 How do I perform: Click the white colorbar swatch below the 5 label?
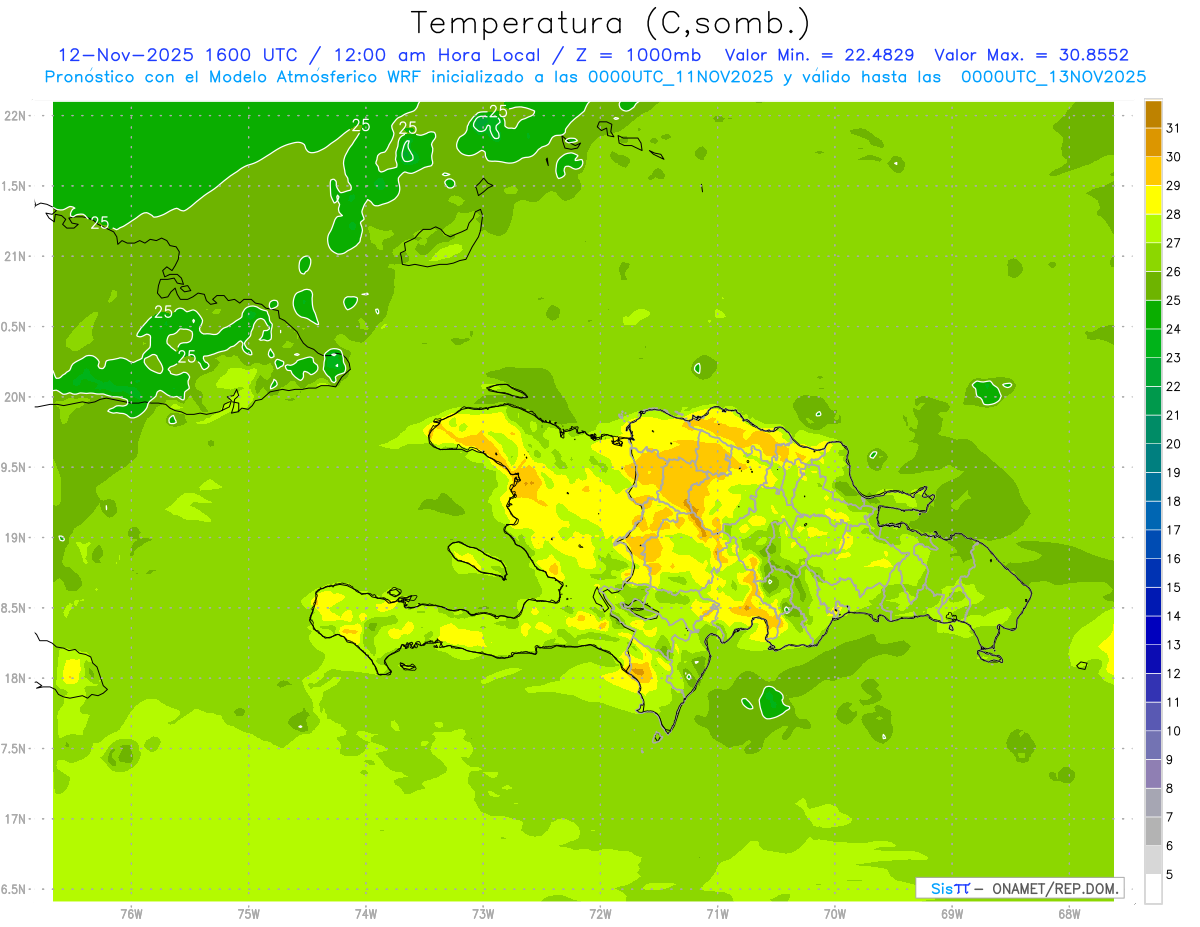click(x=1153, y=888)
